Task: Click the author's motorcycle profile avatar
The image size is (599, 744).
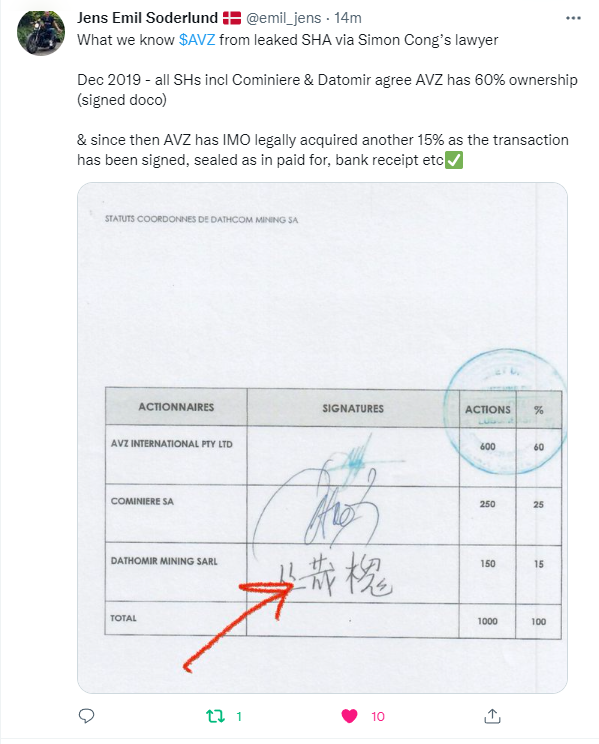Action: [x=41, y=32]
